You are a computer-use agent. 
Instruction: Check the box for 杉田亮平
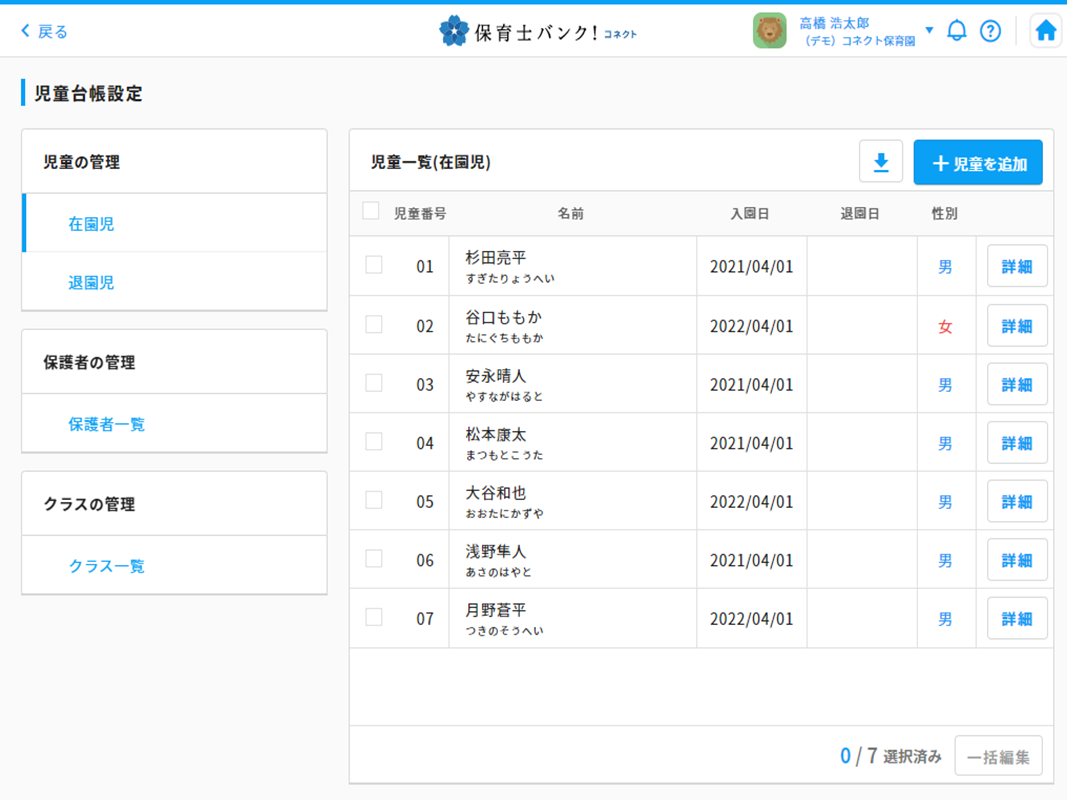(x=374, y=265)
